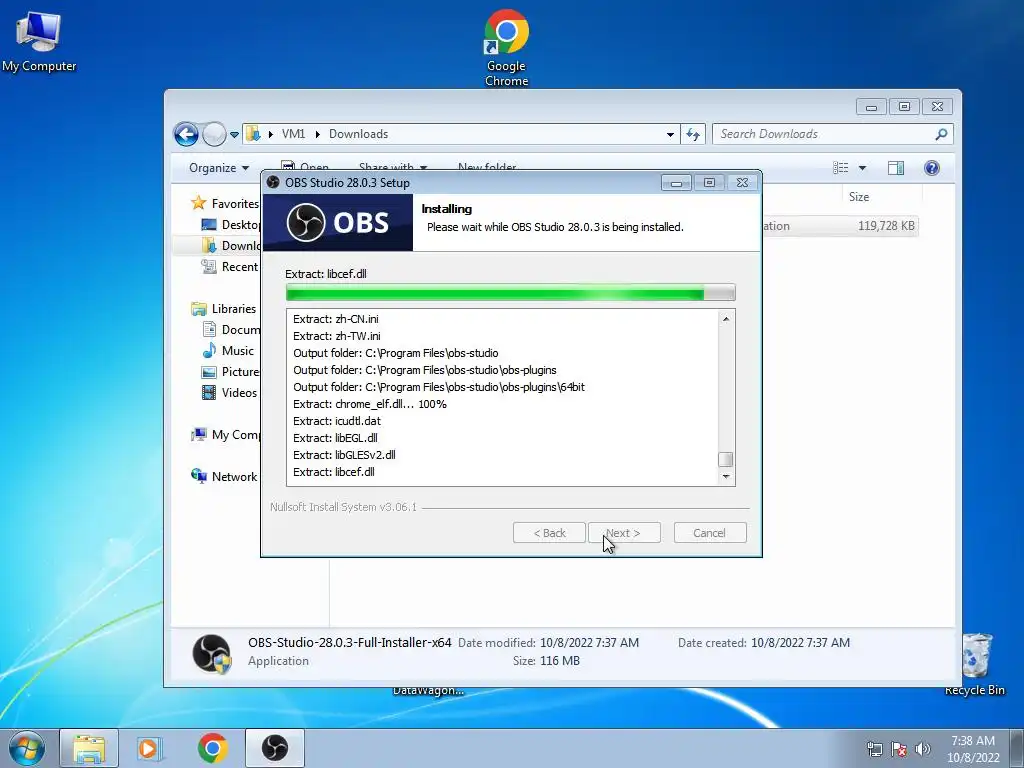Select log line 'Extract: zh-TW.ini'
The height and width of the screenshot is (768, 1024).
(337, 336)
